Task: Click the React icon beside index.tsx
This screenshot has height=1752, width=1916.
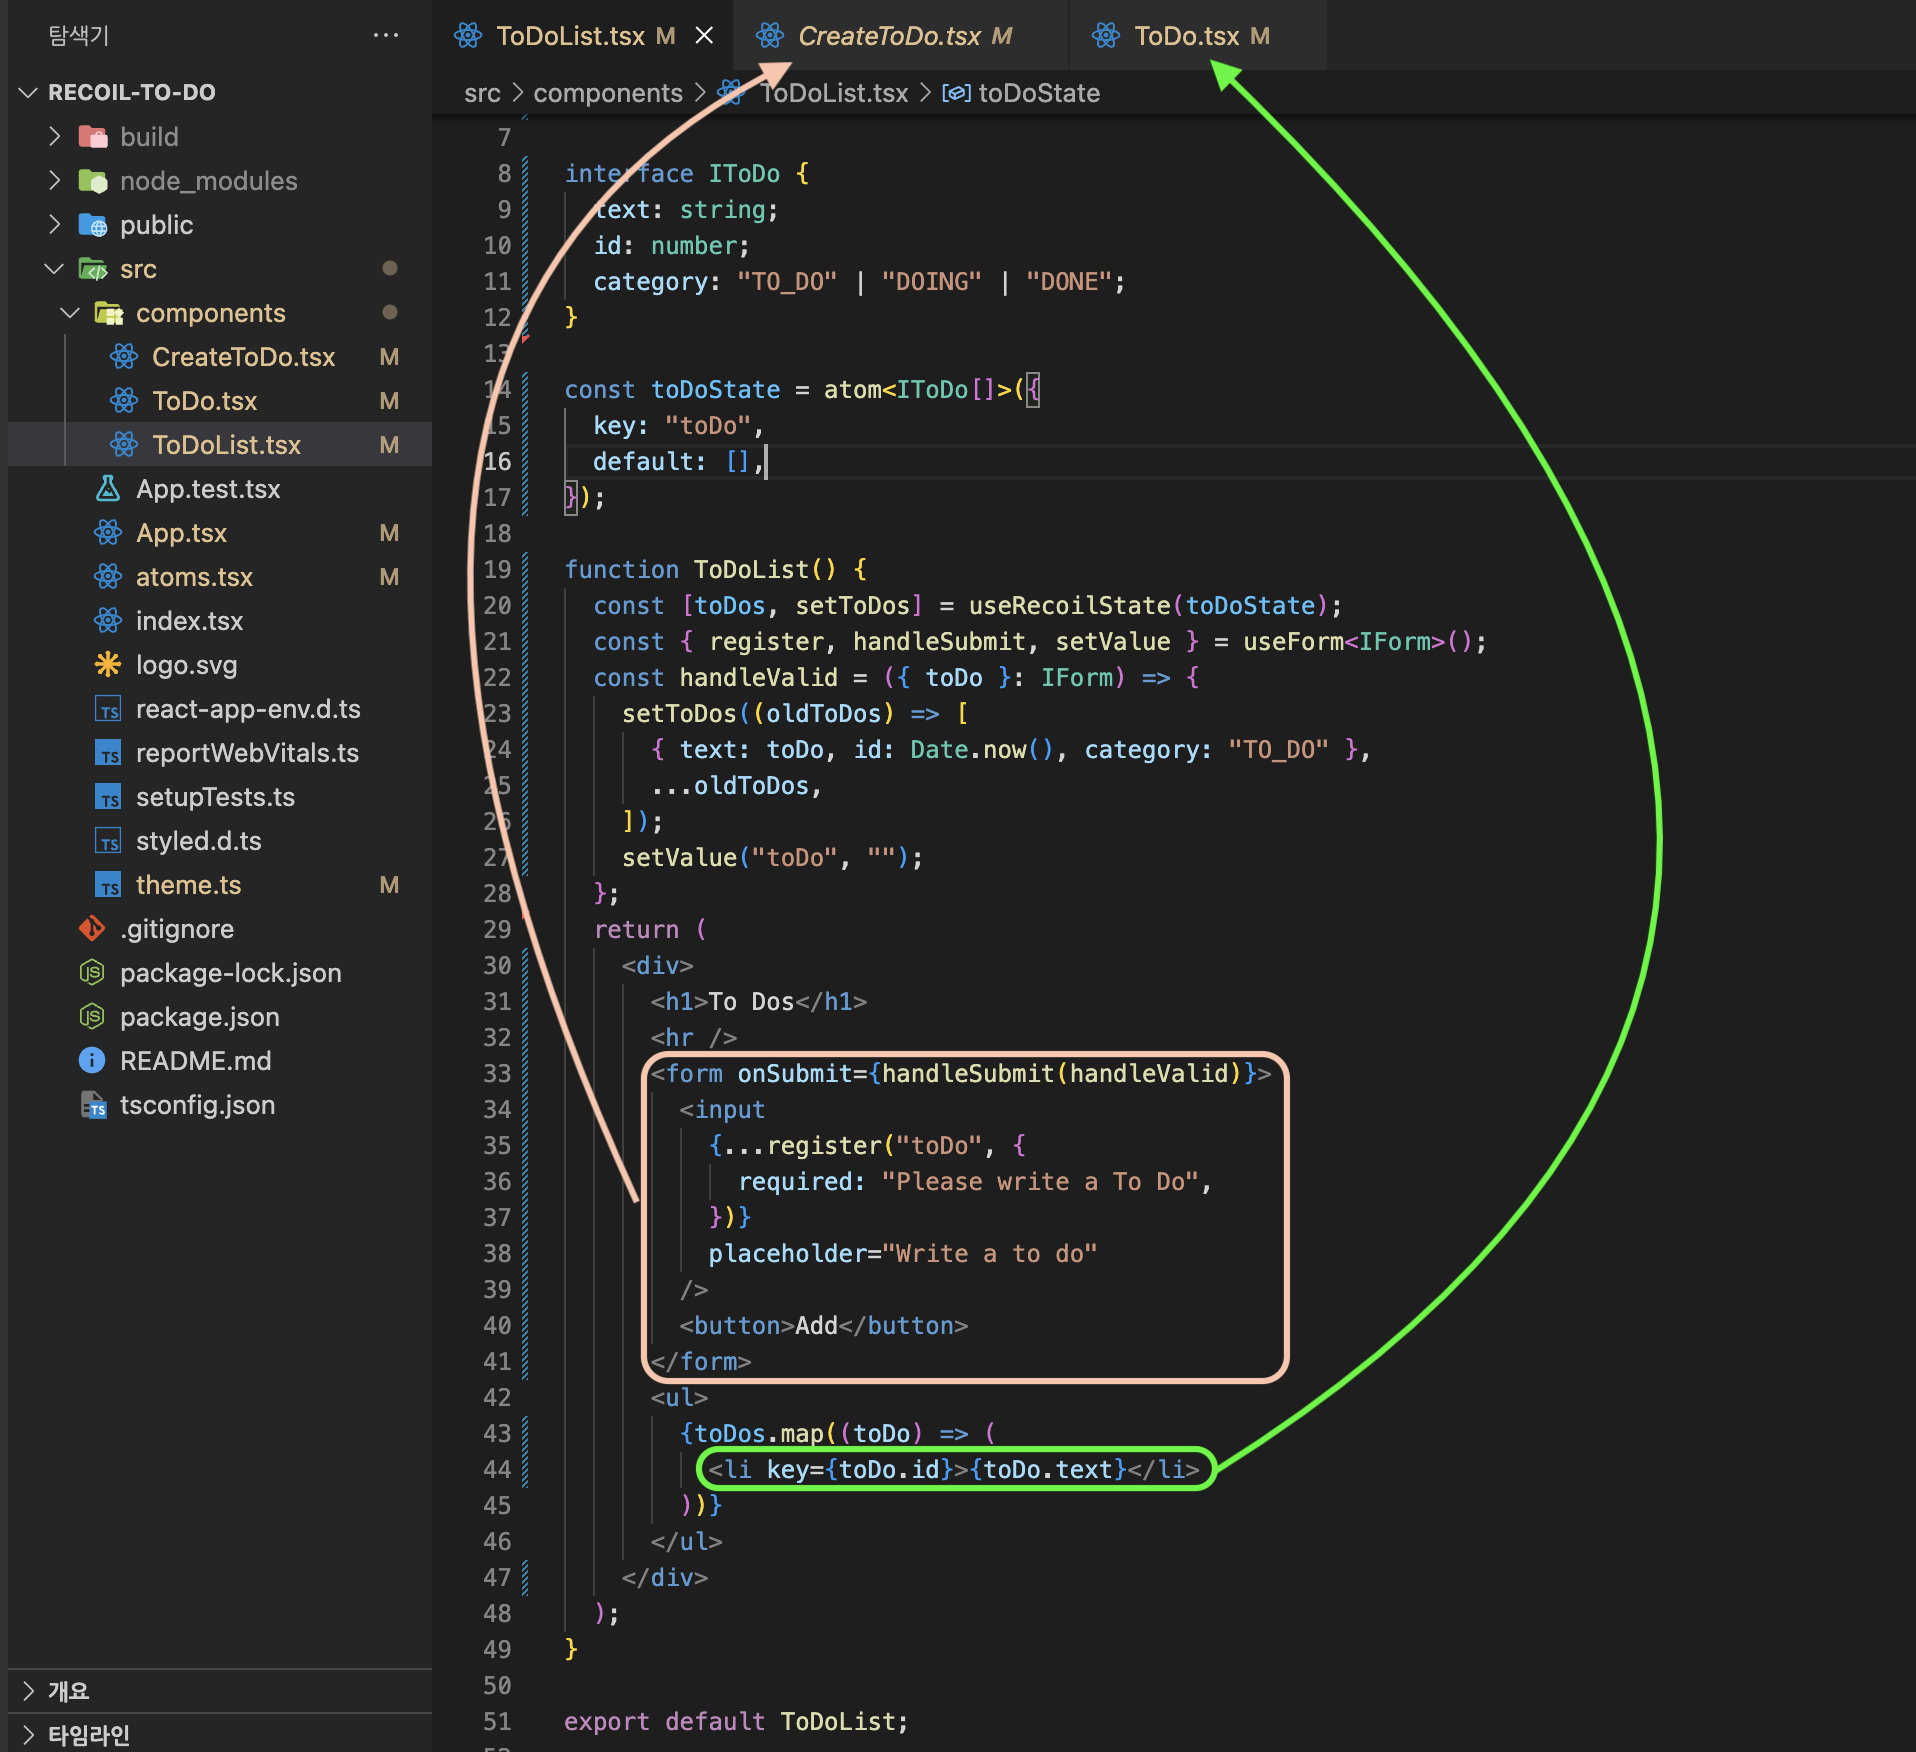Action: [x=108, y=620]
